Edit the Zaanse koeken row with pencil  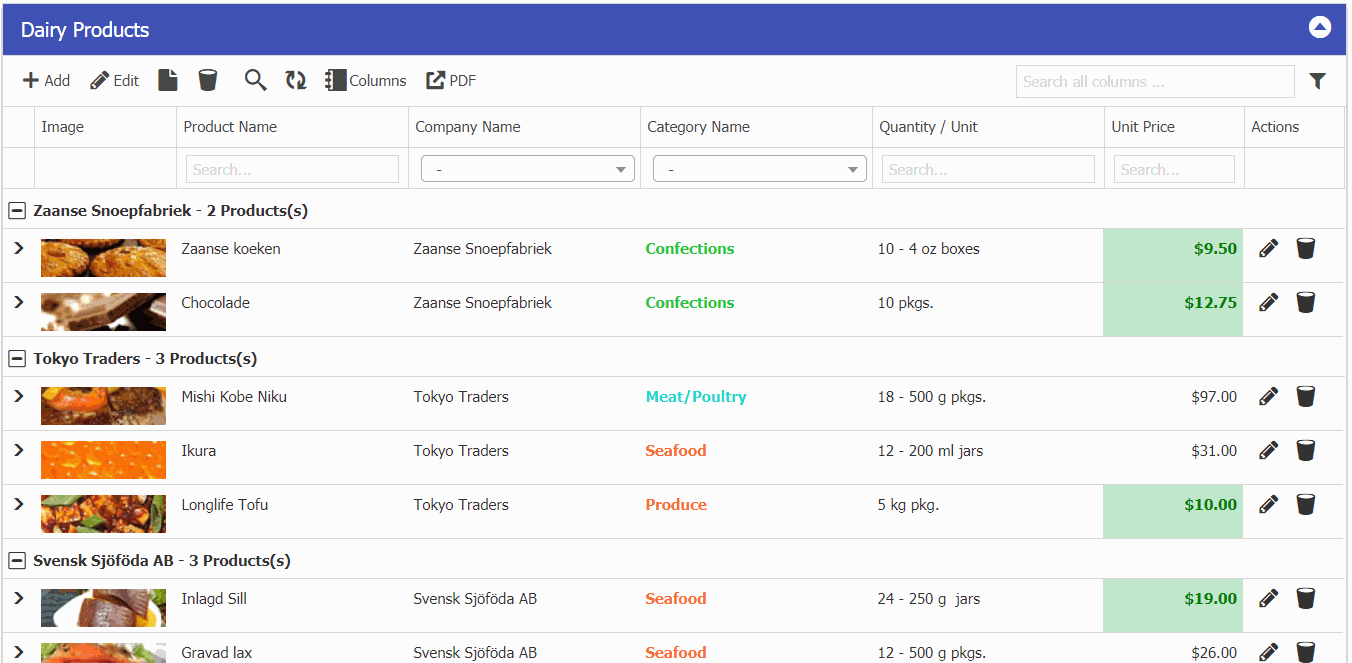[x=1269, y=249]
